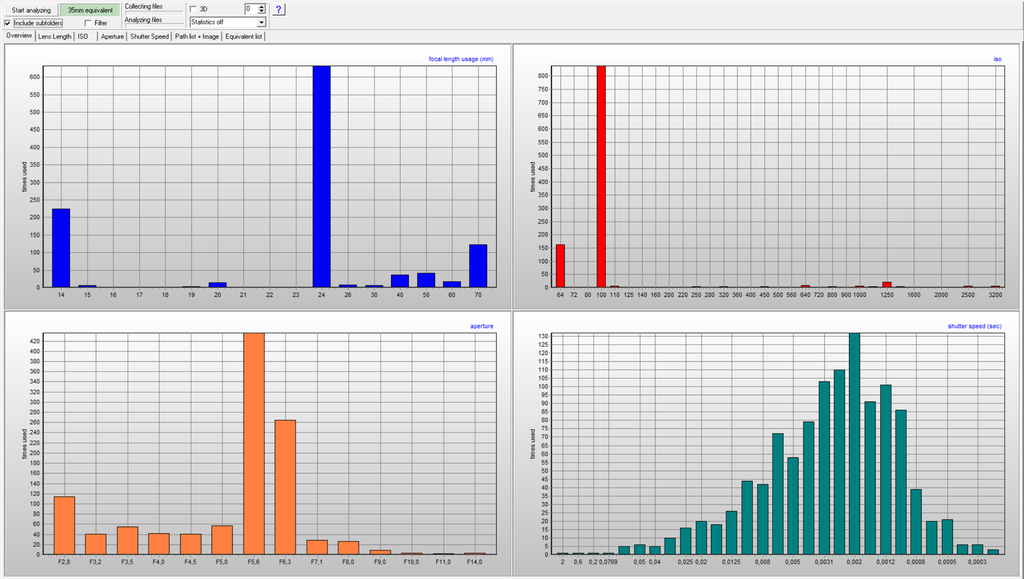
Task: Enable the Filter checkbox
Action: click(x=88, y=23)
